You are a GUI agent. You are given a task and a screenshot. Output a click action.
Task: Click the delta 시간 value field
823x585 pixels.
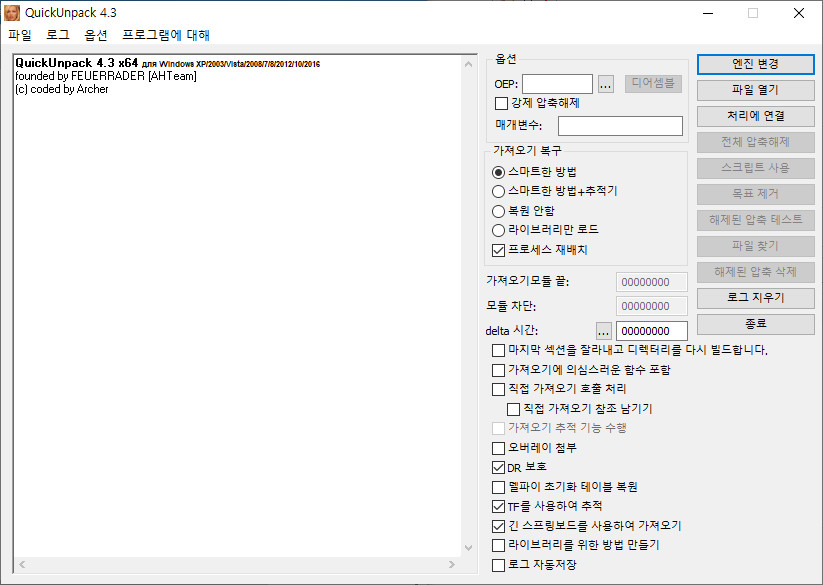coord(651,331)
